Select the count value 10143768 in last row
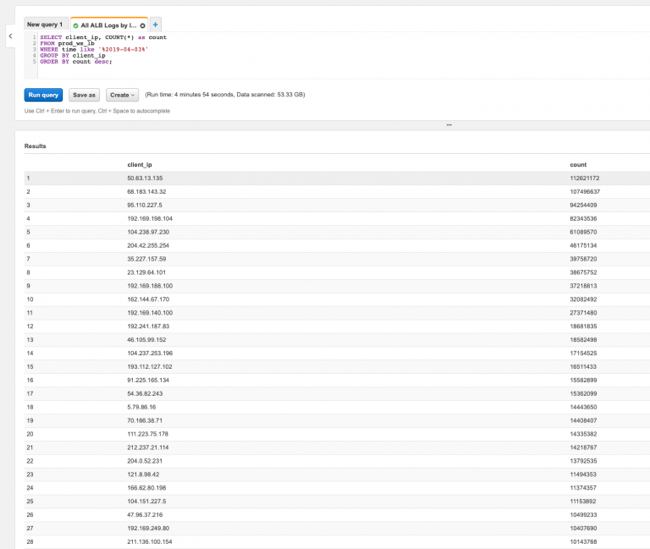The height and width of the screenshot is (549, 650). (x=583, y=542)
